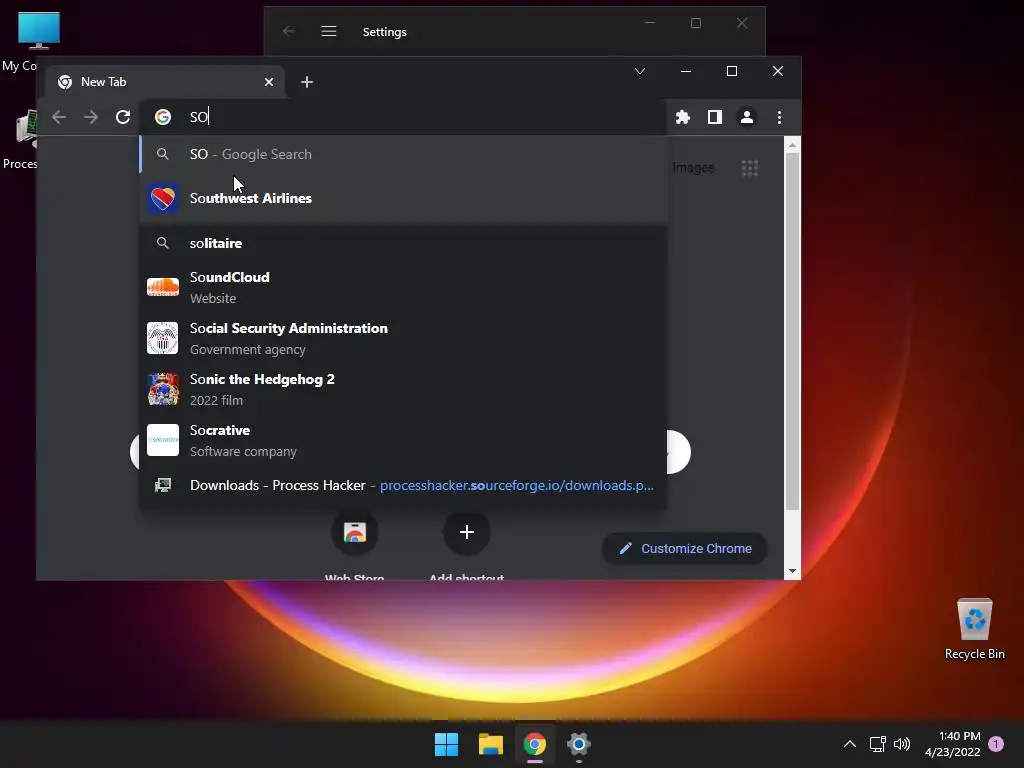The height and width of the screenshot is (768, 1024).
Task: Click the Social Security Administration seal icon
Action: coord(163,338)
